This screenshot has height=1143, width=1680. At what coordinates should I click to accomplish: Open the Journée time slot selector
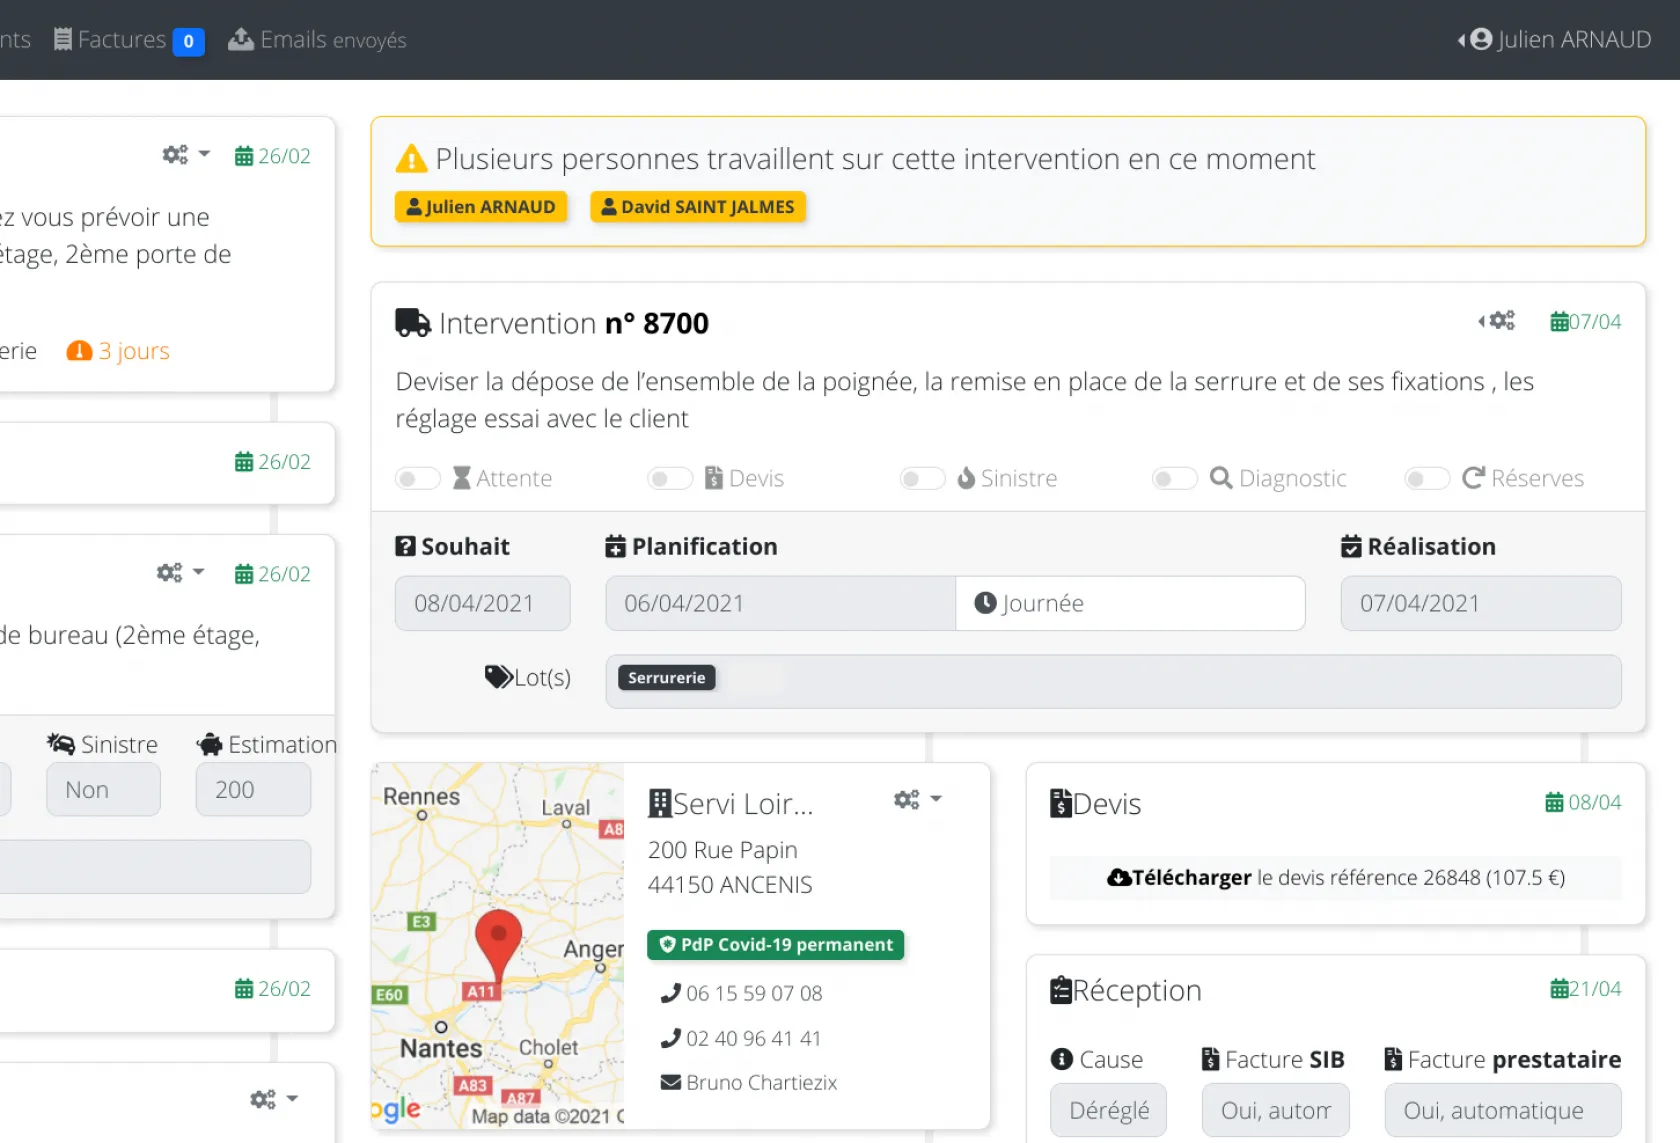tap(1130, 603)
